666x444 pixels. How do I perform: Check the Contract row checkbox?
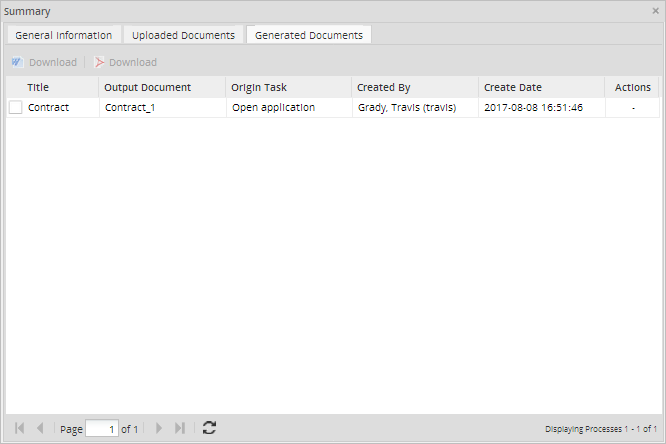(16, 107)
